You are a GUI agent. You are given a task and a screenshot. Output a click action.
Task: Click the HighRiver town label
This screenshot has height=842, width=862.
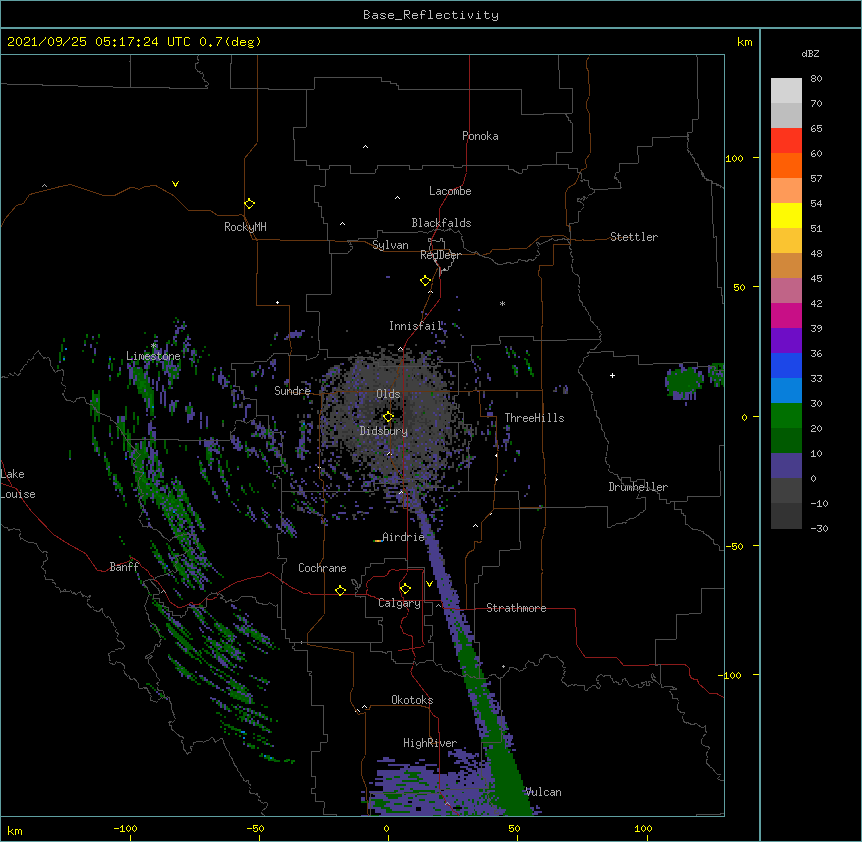[x=430, y=743]
